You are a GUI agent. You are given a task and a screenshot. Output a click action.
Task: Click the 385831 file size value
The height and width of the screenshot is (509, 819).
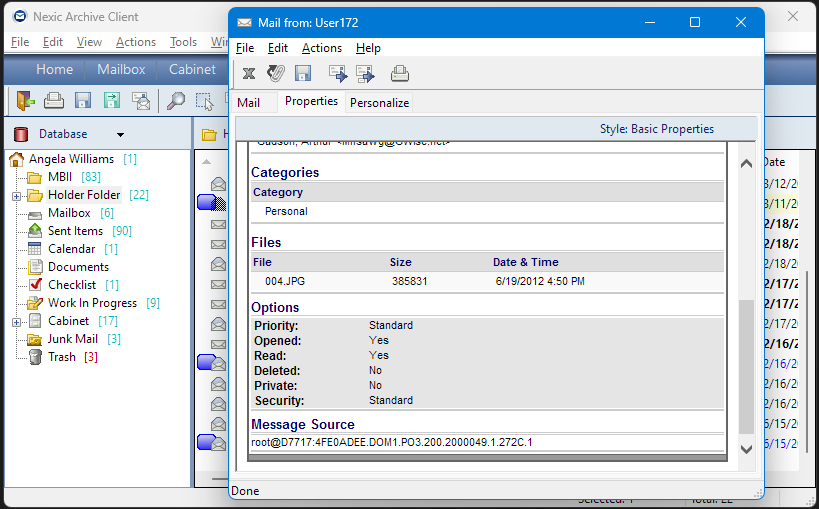pyautogui.click(x=410, y=282)
